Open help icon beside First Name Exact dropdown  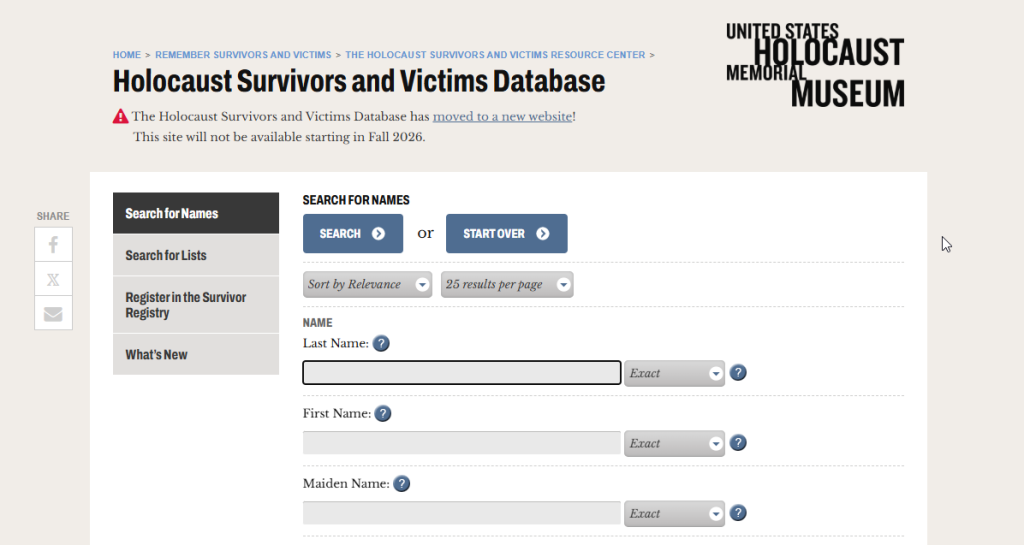[x=738, y=443]
